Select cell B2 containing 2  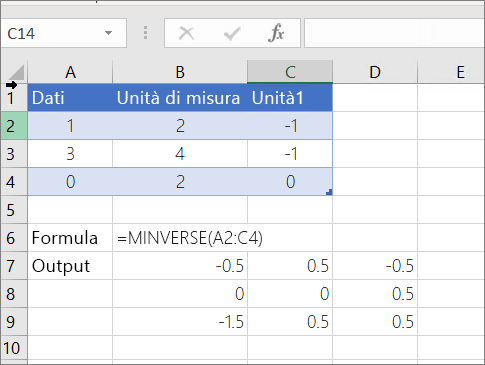[x=180, y=126]
